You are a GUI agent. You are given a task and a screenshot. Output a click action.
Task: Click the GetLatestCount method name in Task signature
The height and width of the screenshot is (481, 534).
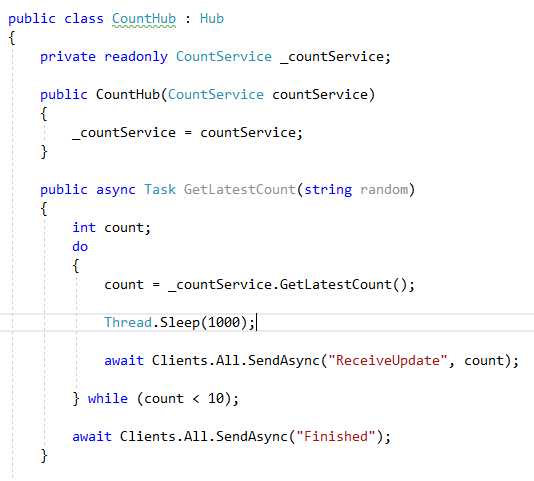240,189
